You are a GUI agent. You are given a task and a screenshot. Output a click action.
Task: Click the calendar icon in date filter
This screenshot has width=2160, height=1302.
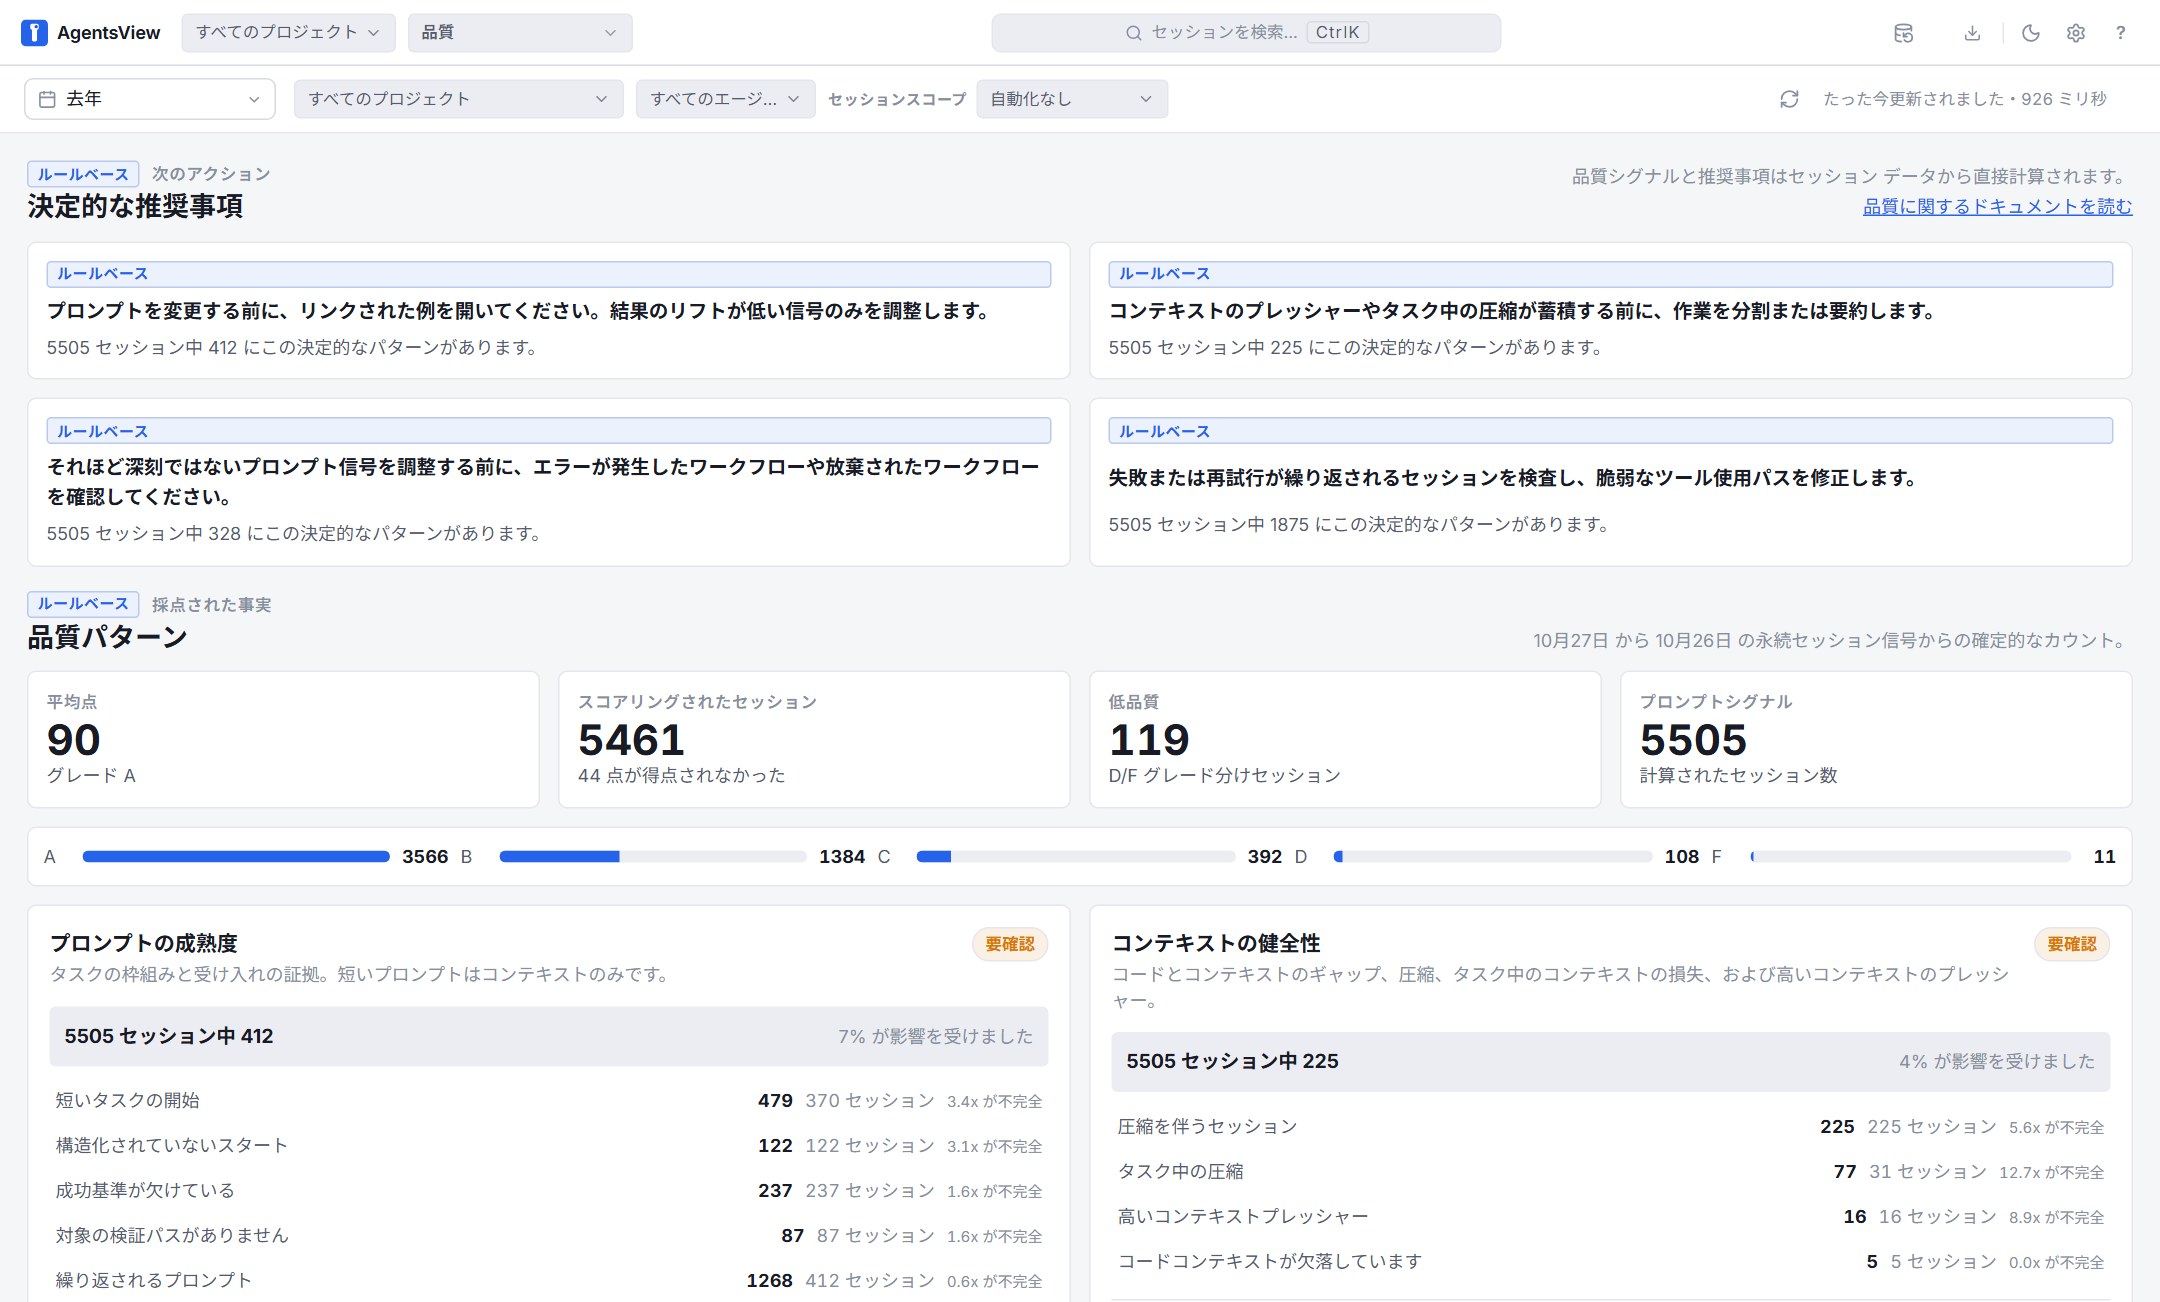click(47, 99)
